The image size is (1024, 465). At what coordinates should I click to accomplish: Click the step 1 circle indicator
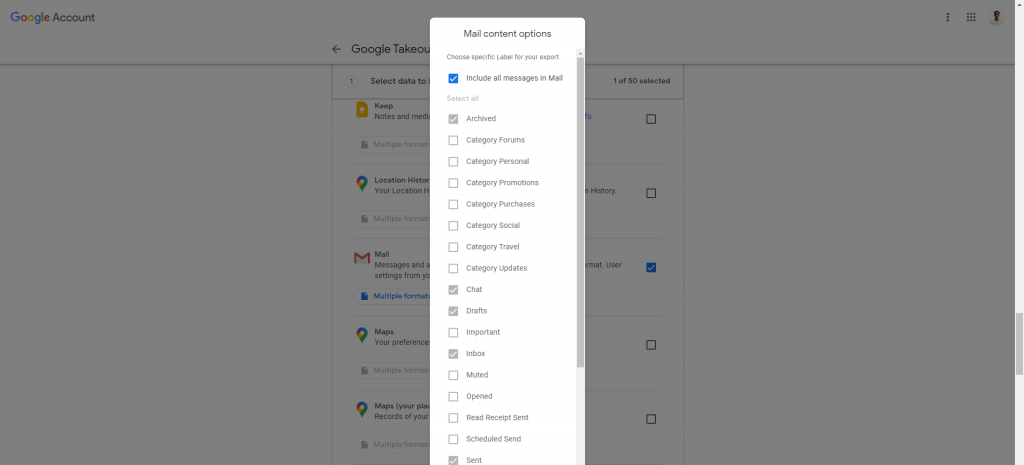pos(351,81)
